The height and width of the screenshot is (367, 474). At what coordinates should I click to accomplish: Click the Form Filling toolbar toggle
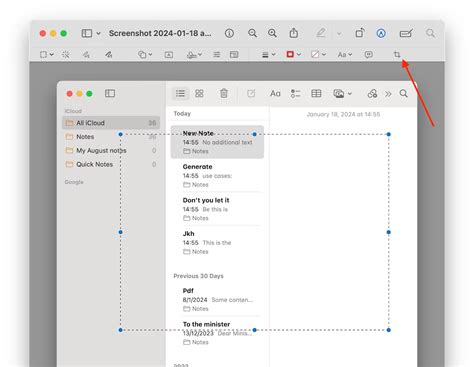click(x=406, y=33)
